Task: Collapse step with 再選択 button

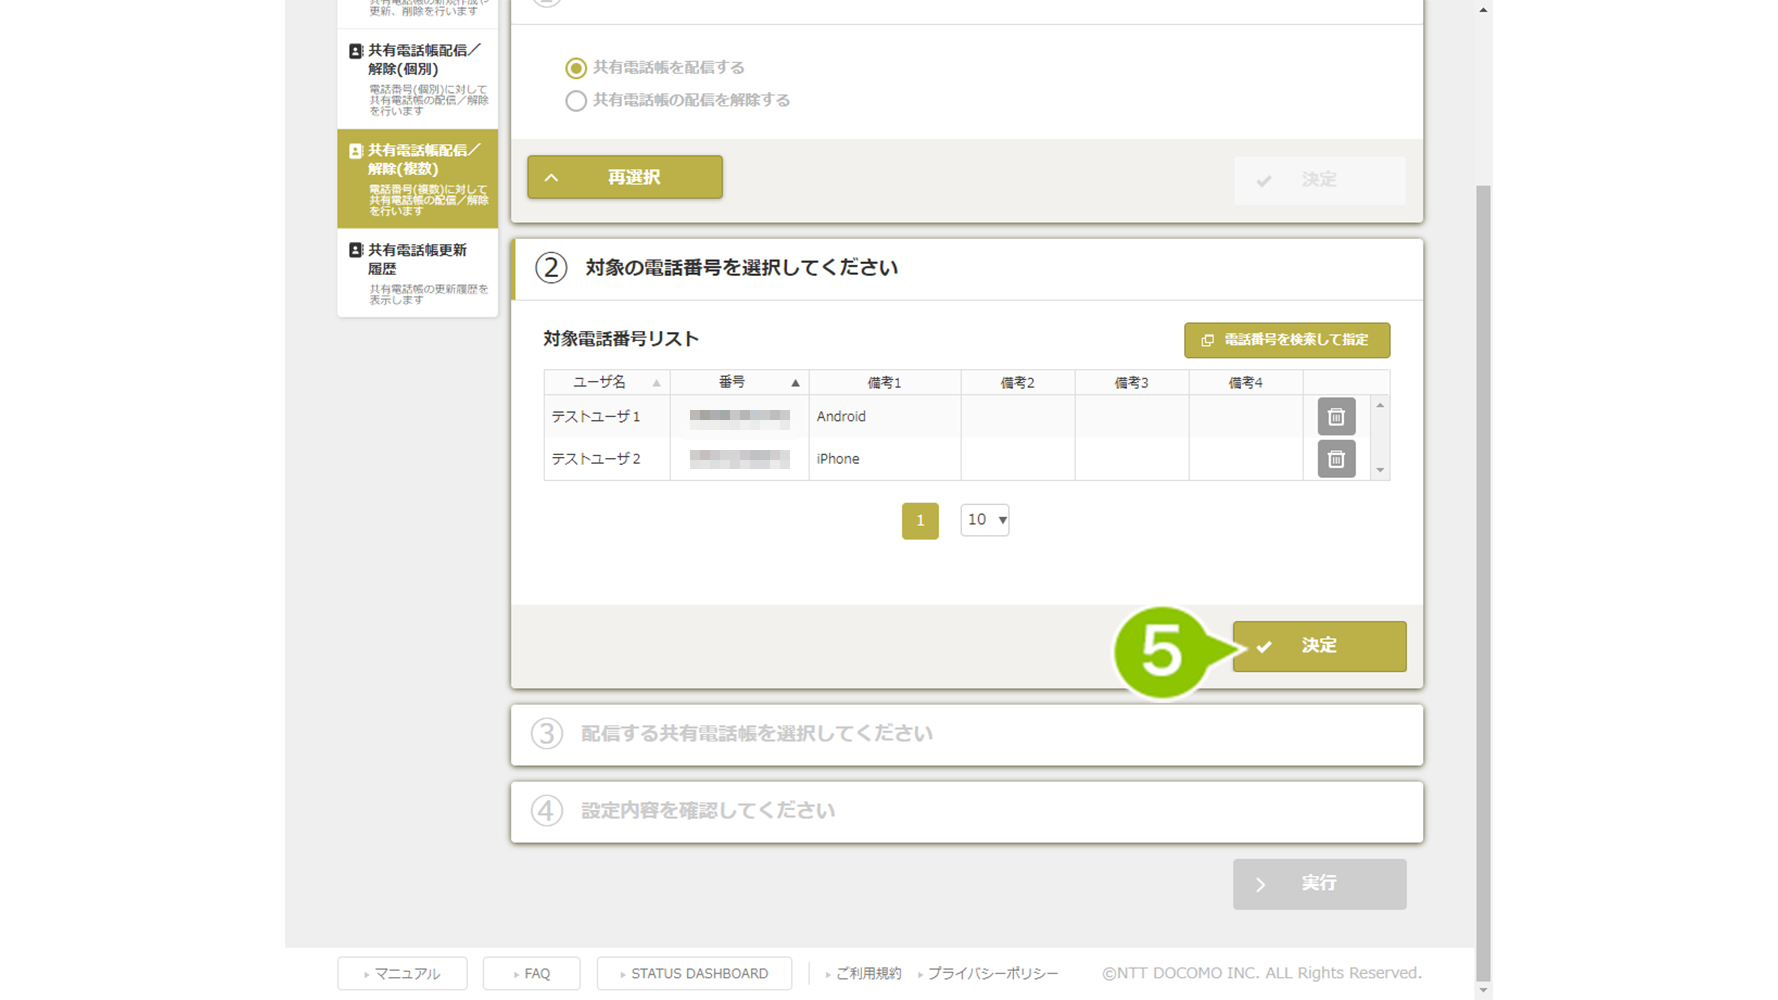Action: click(x=625, y=177)
